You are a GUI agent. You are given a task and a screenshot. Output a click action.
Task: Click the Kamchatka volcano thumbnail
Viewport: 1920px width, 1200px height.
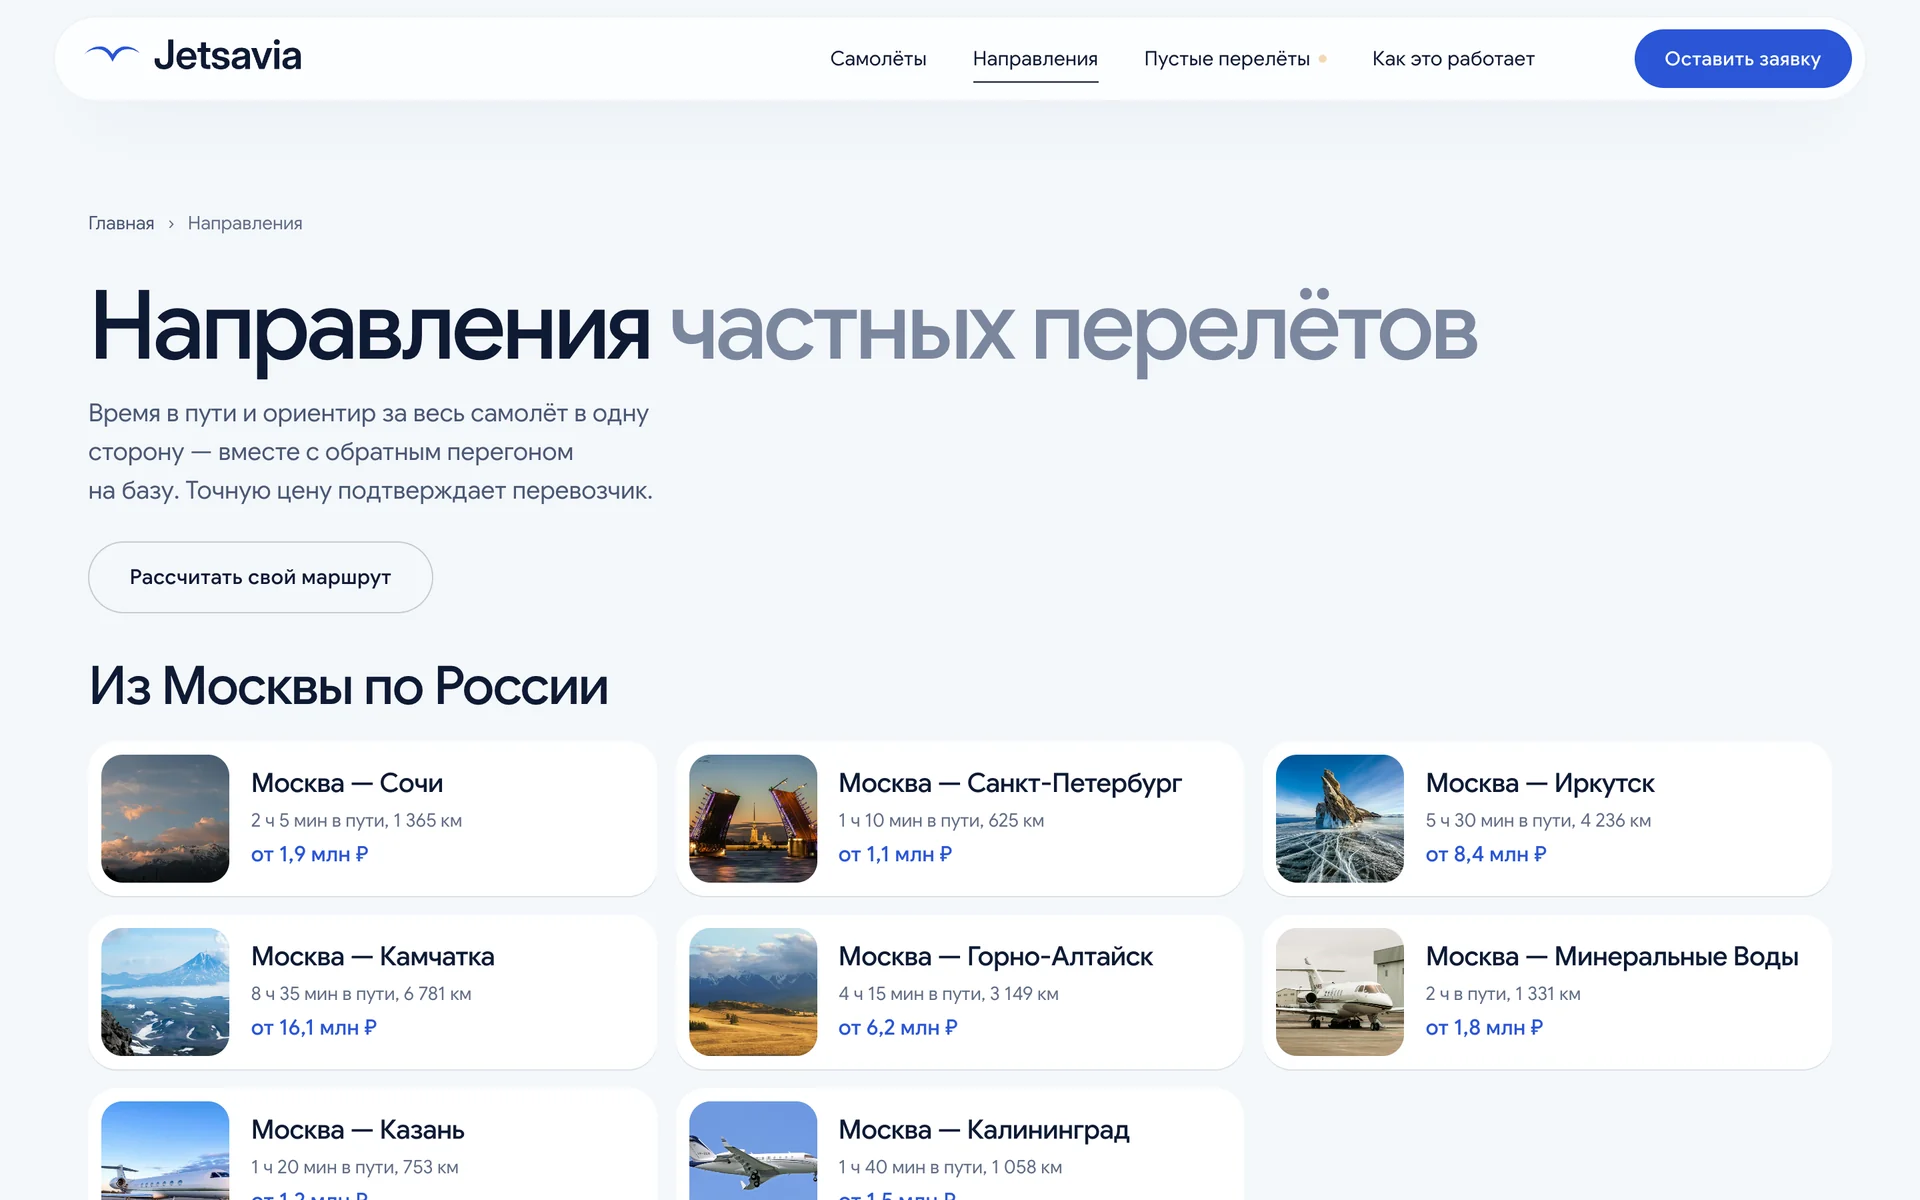coord(165,992)
